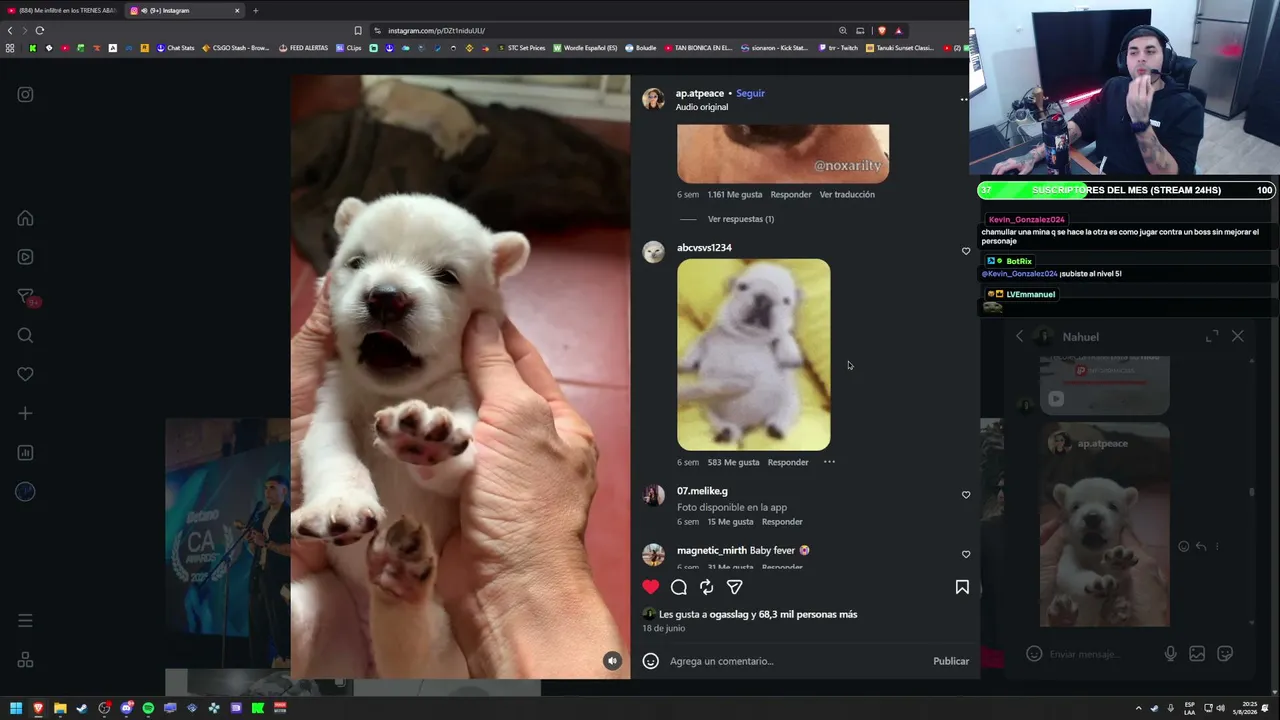Click Publicar to post the comment
This screenshot has width=1280, height=720.
[951, 661]
